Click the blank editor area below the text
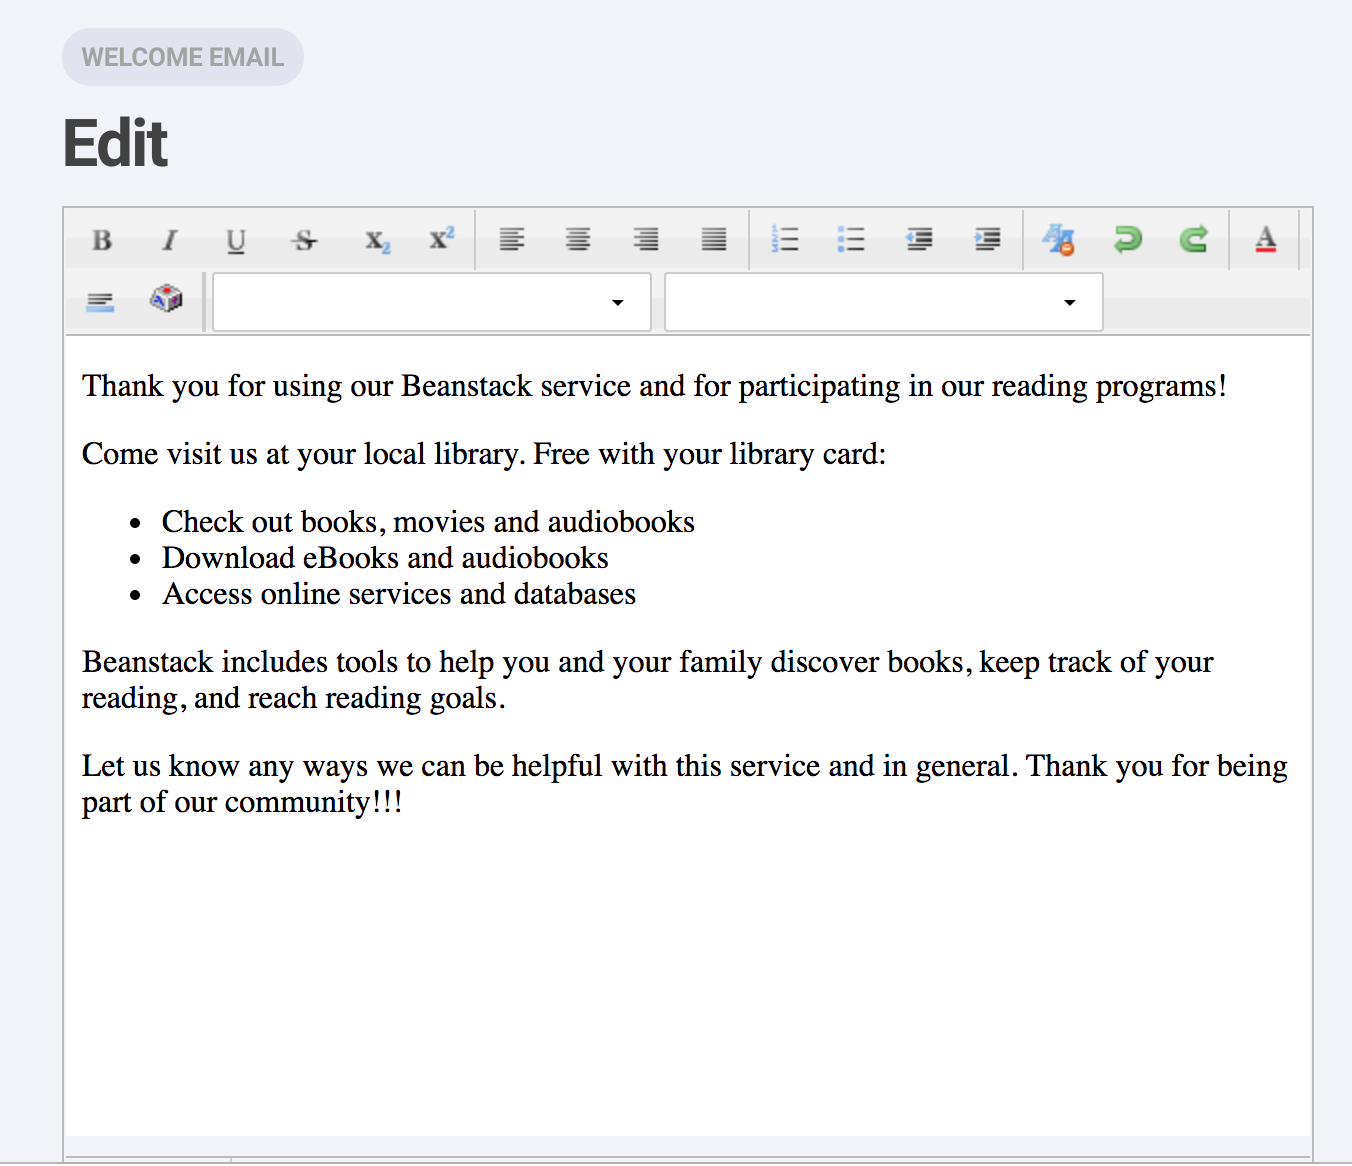 point(688,980)
